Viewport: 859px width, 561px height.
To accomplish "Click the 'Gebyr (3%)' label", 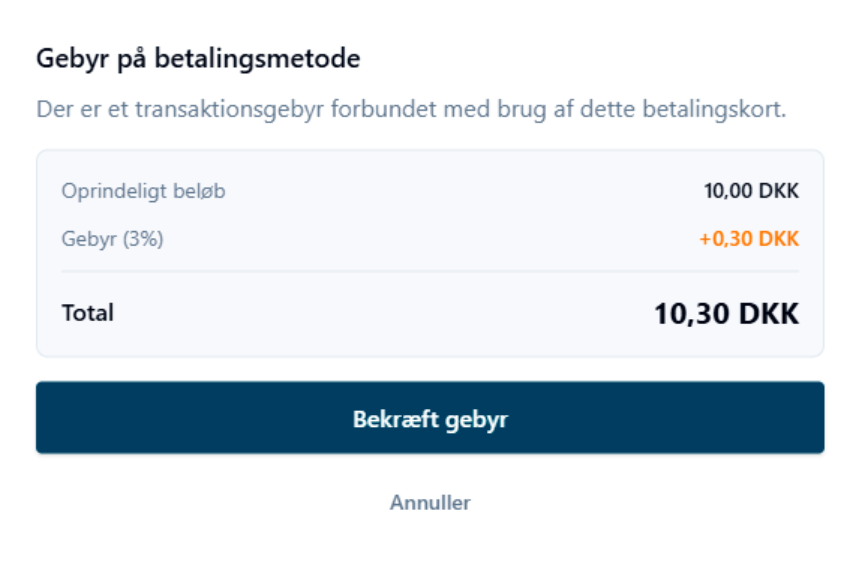I will pos(112,239).
